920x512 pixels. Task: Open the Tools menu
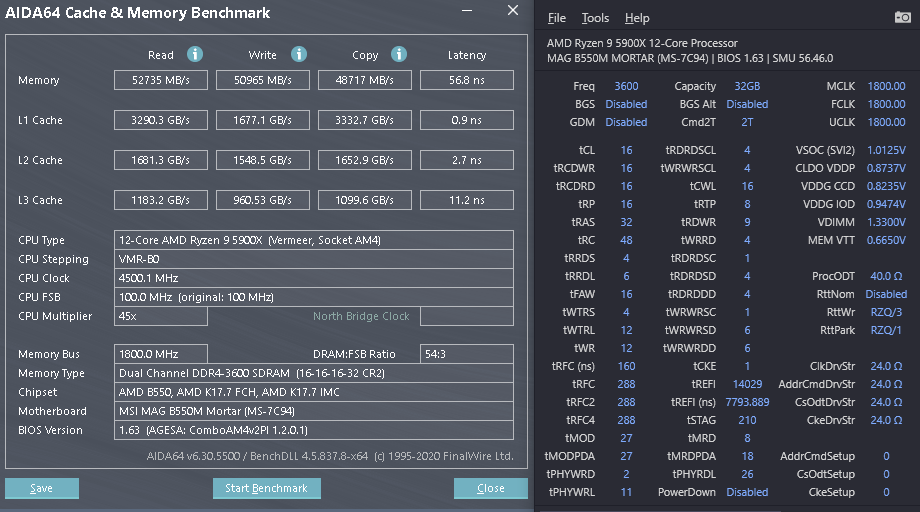596,18
